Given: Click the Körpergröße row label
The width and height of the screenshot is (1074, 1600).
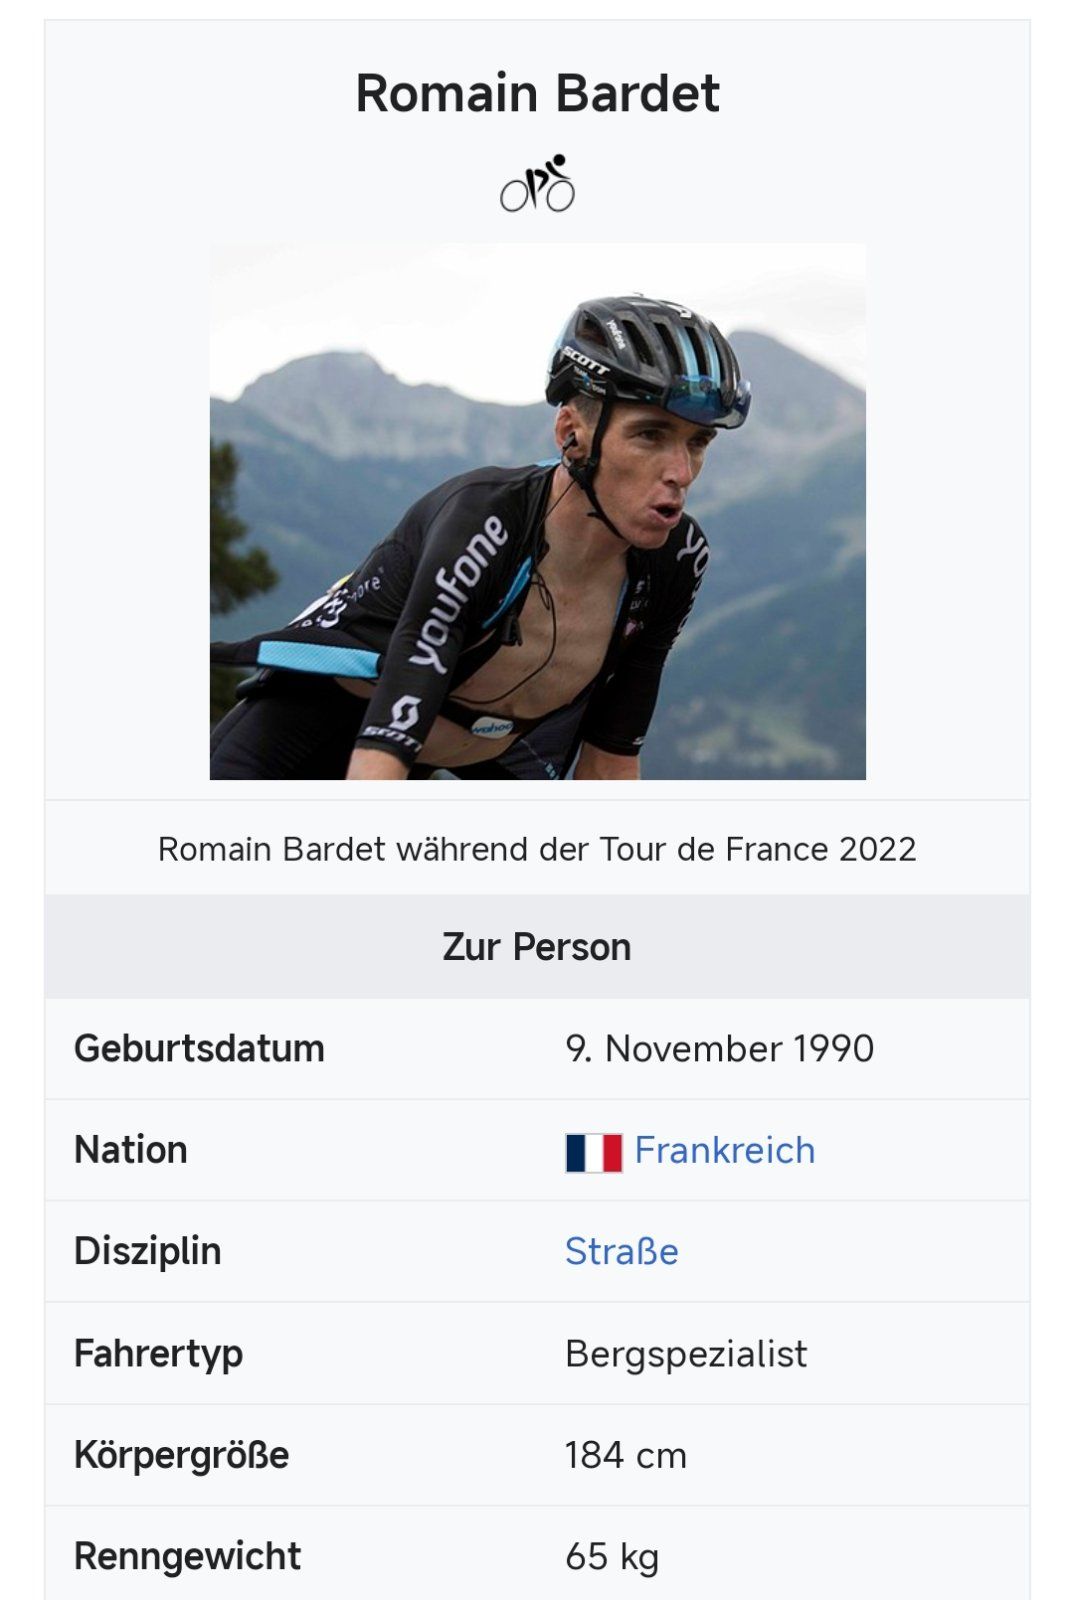Looking at the screenshot, I should coord(181,1455).
